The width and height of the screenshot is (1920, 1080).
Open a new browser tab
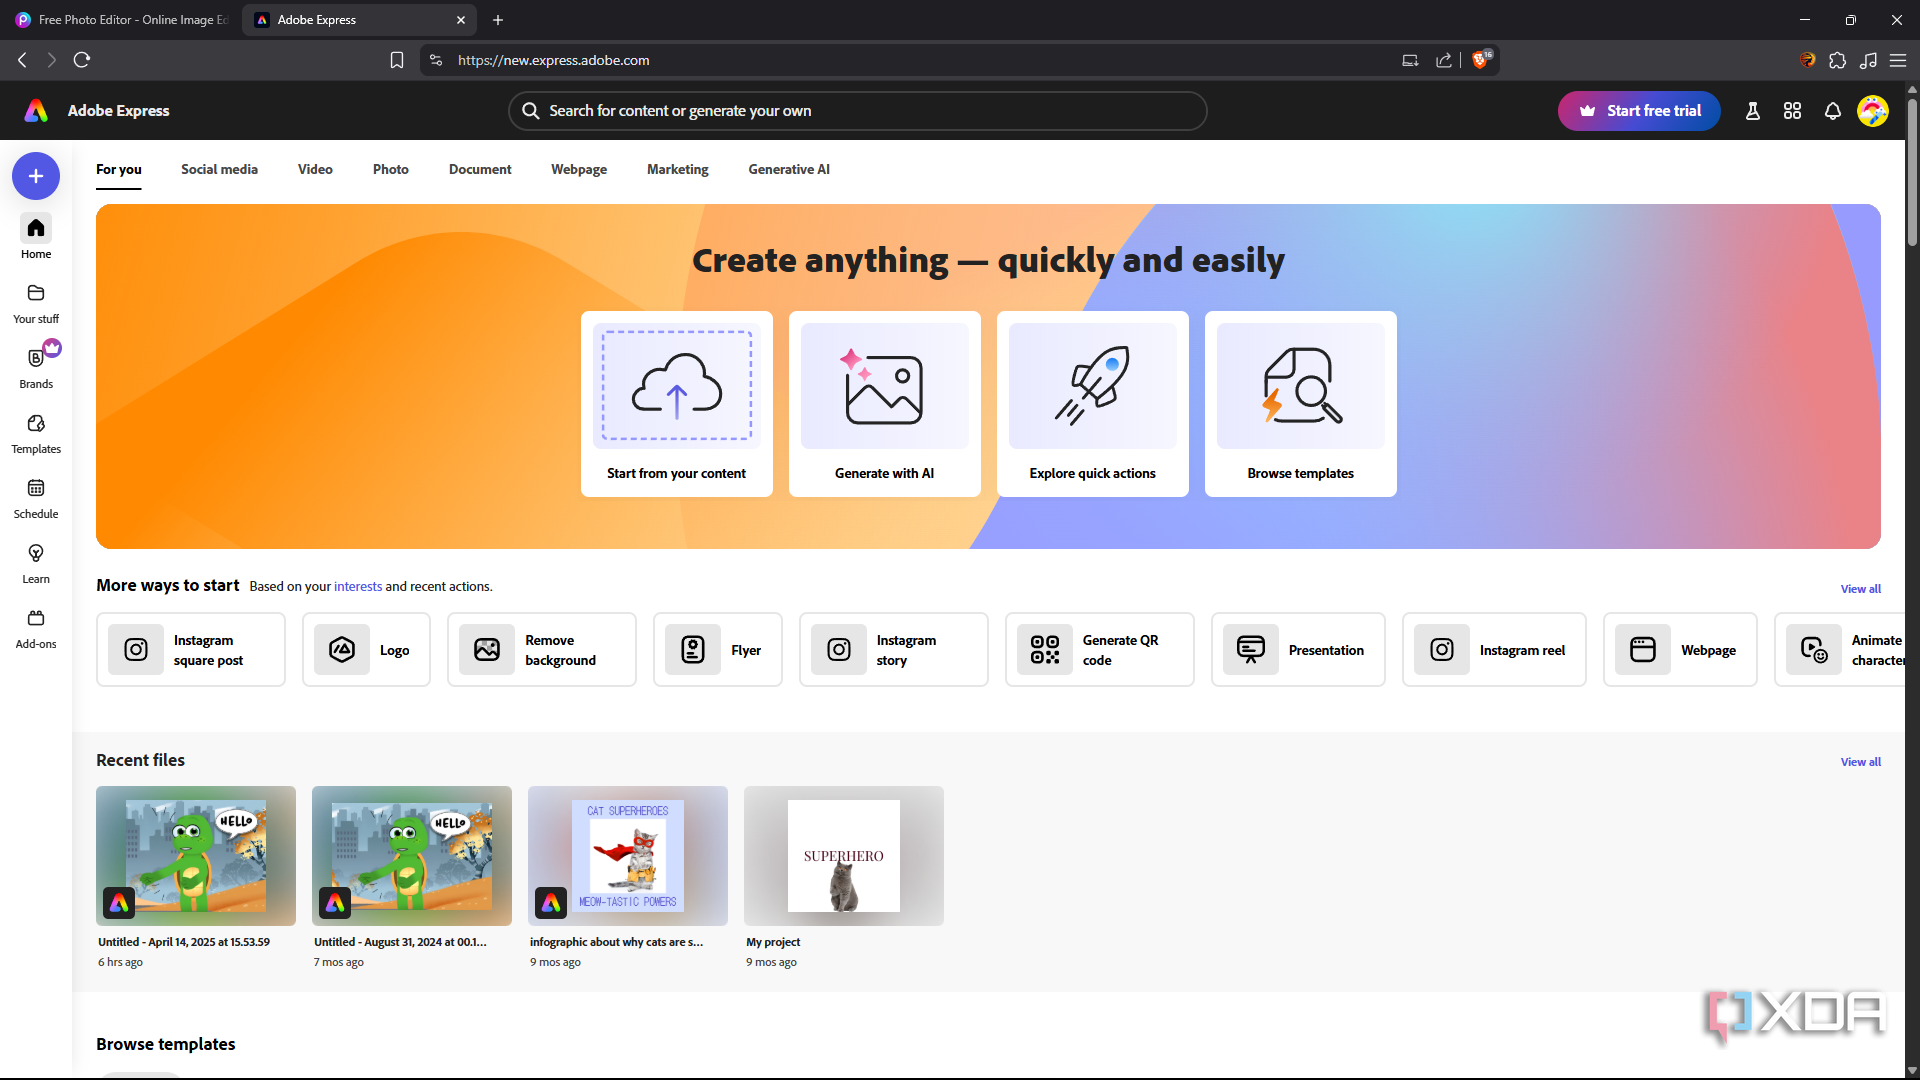(x=498, y=20)
